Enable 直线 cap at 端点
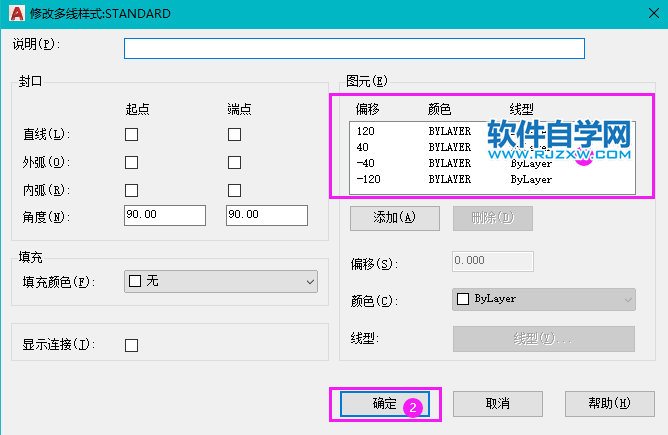 [234, 135]
